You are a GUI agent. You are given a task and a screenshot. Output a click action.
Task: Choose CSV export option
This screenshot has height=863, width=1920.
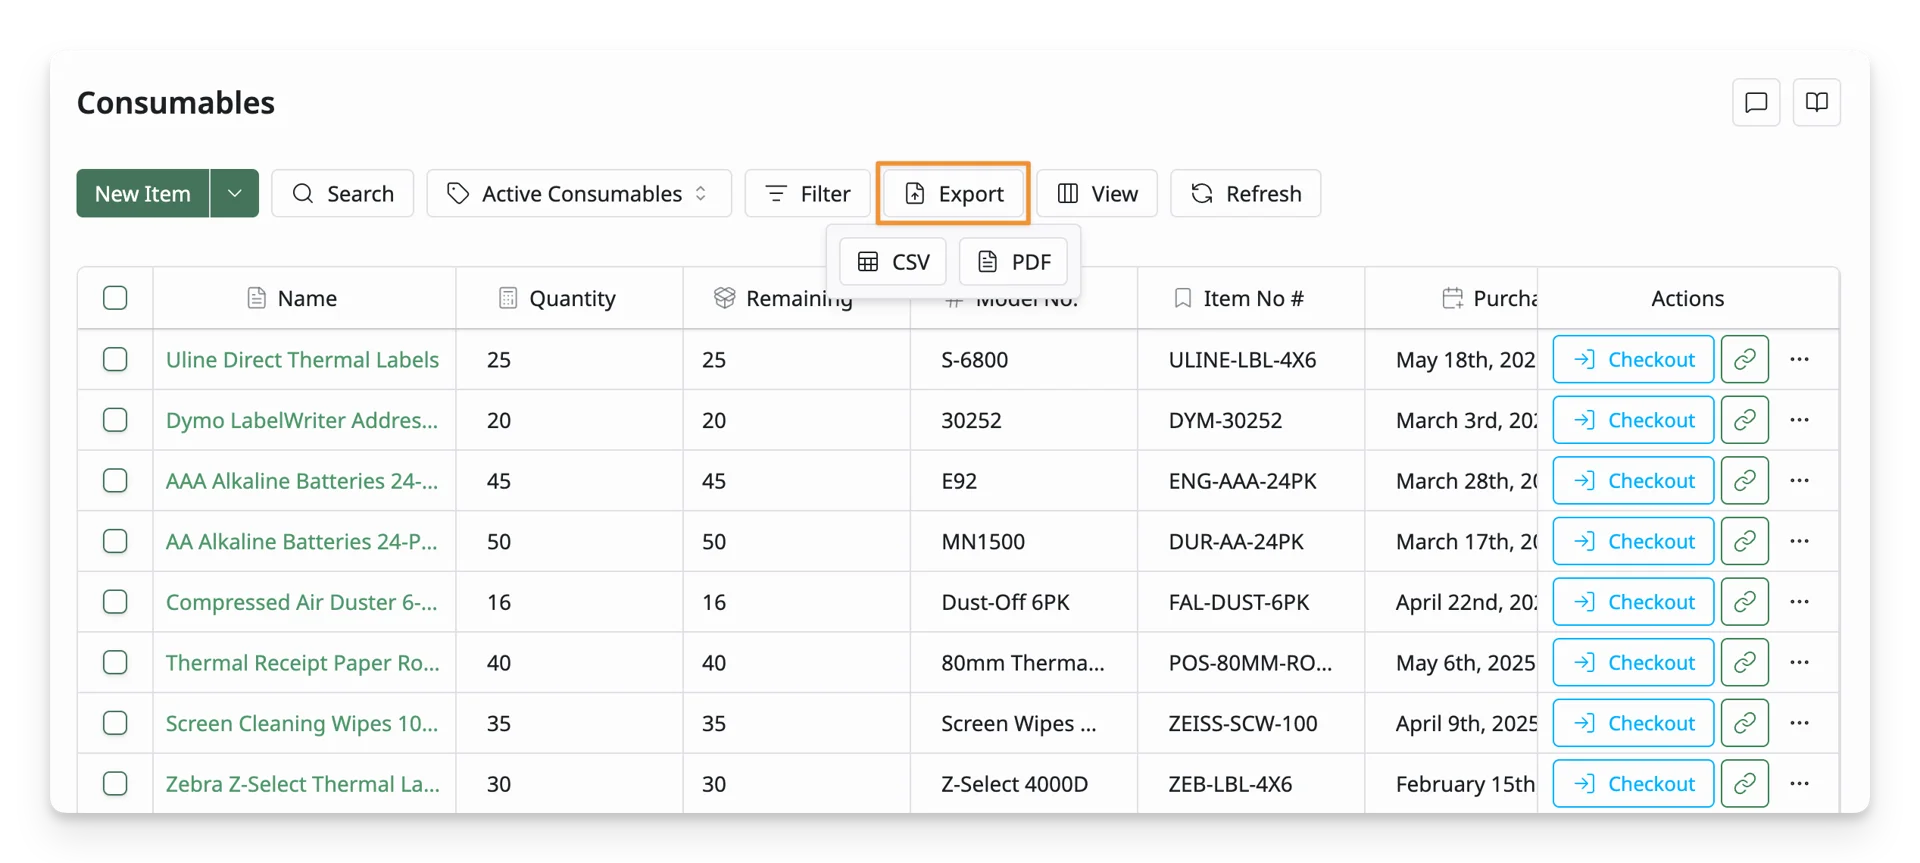[x=893, y=262]
